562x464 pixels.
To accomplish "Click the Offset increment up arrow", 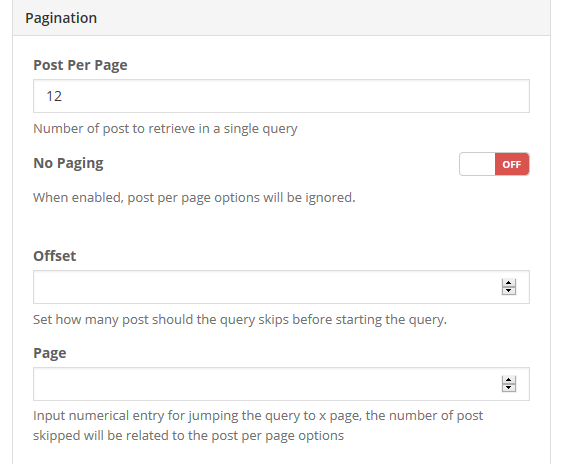I will pos(509,283).
